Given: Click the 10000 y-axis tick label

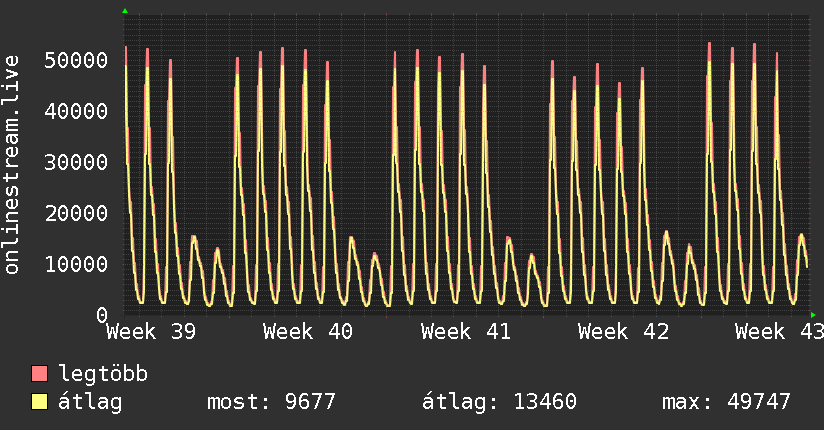Looking at the screenshot, I should click(76, 264).
